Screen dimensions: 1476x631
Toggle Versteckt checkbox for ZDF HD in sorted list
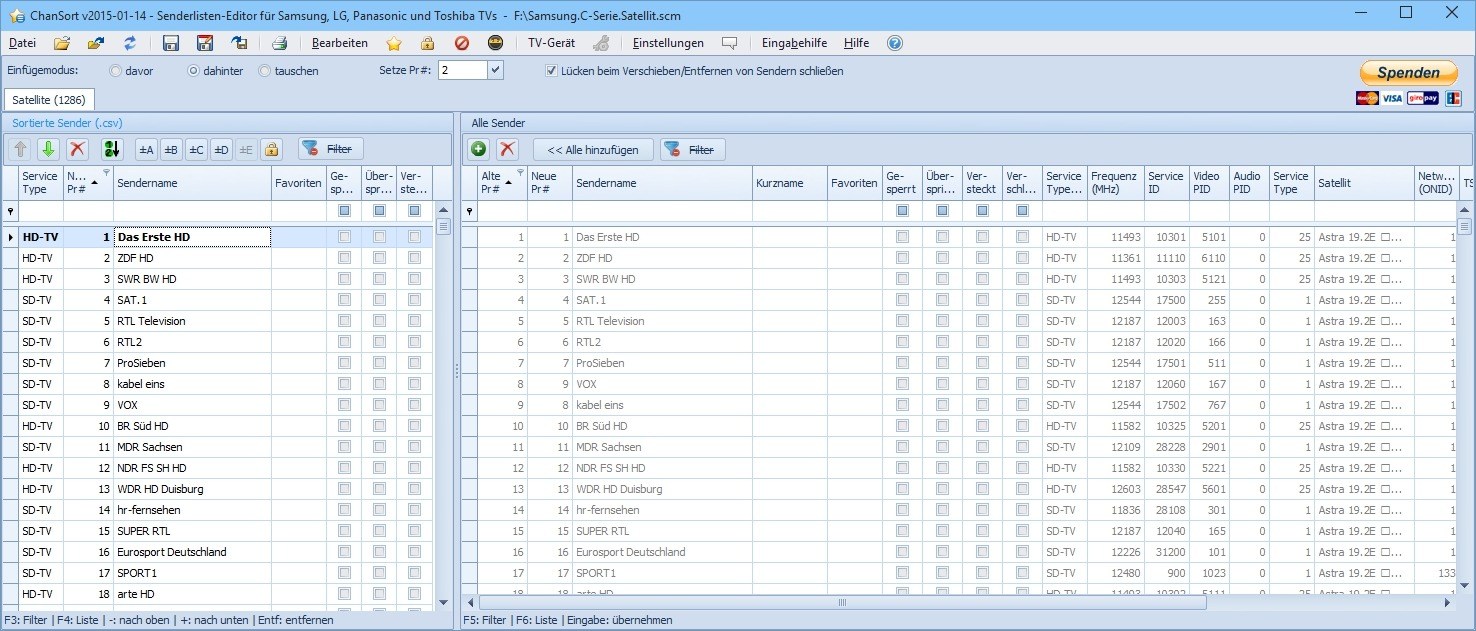pyautogui.click(x=414, y=258)
